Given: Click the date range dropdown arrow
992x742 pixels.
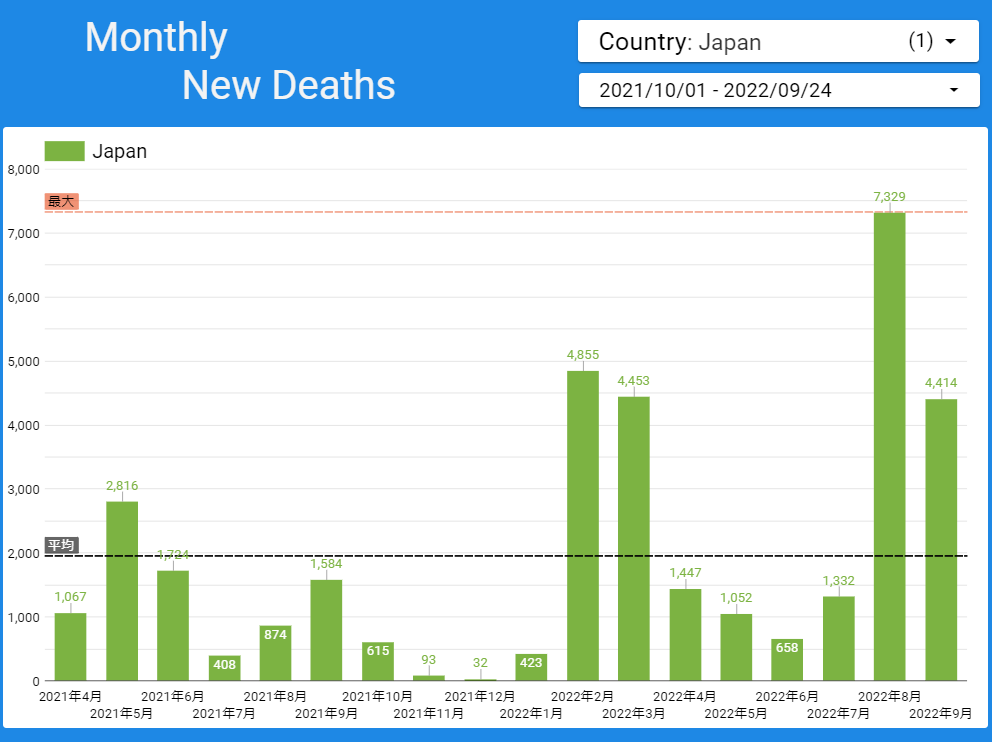Looking at the screenshot, I should [x=954, y=90].
